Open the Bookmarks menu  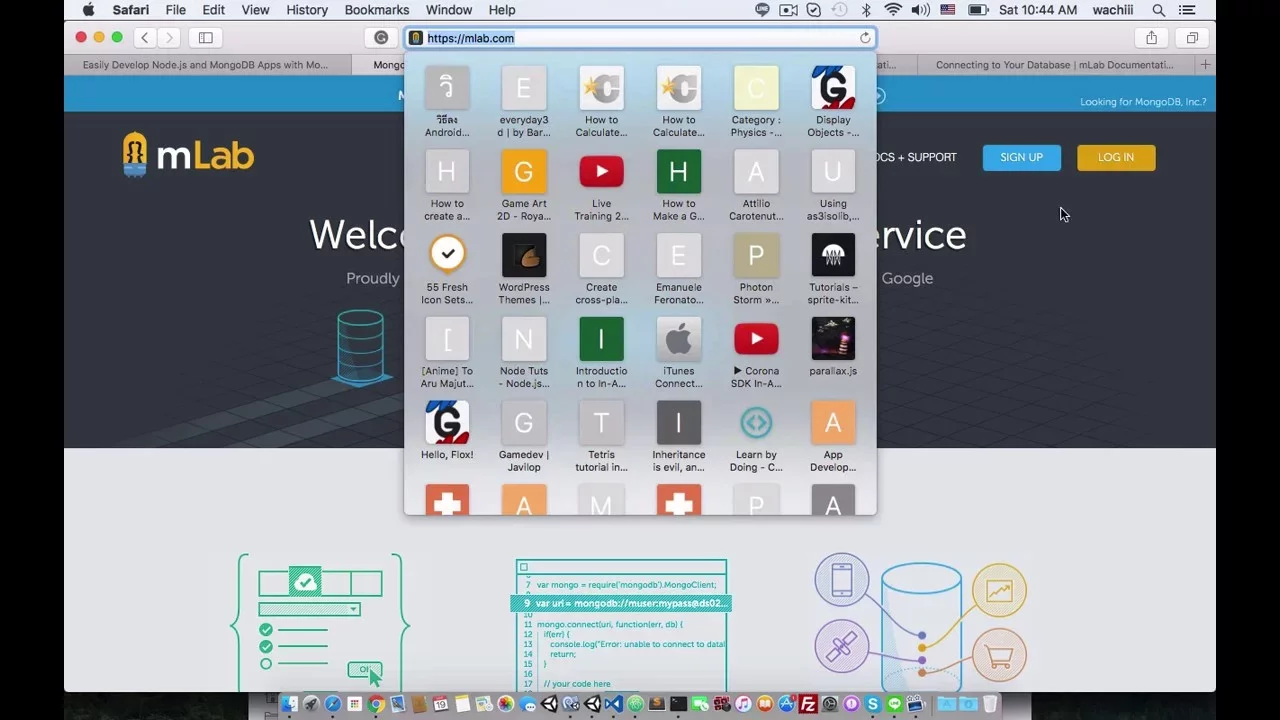tap(377, 10)
